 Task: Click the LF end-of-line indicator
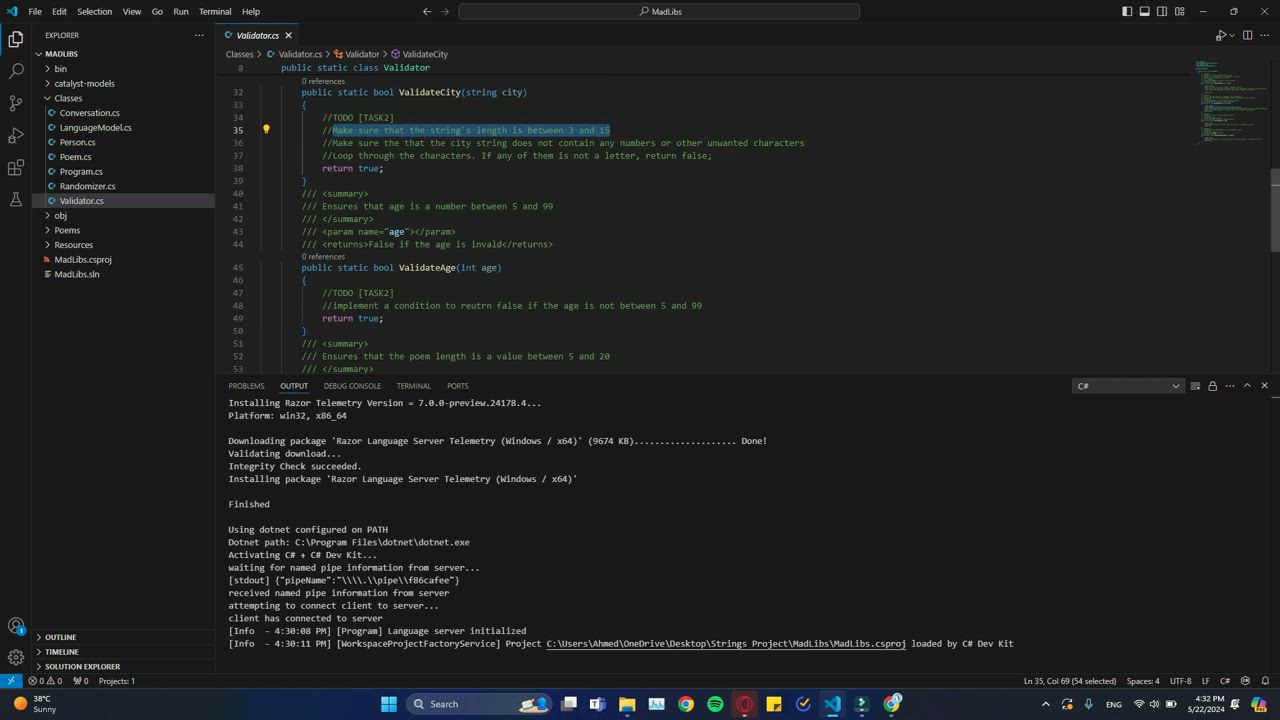(1206, 681)
